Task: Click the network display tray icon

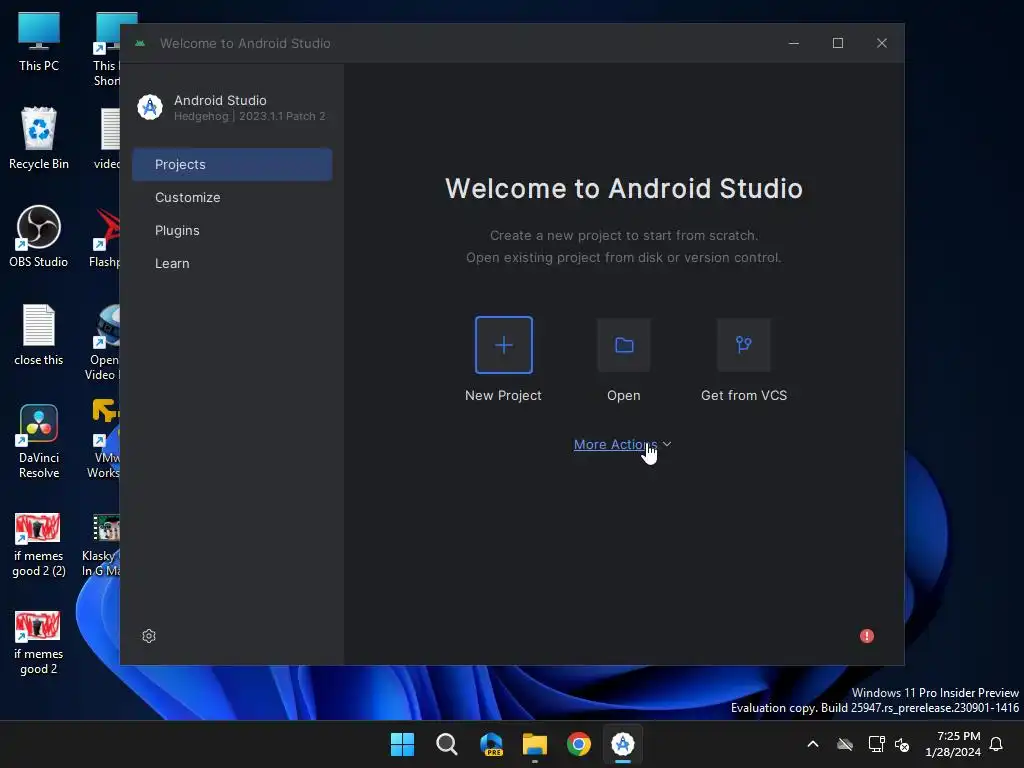Action: click(876, 744)
